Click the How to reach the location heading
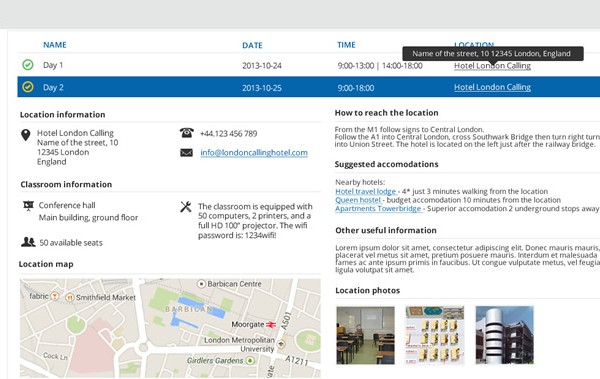 pos(386,113)
